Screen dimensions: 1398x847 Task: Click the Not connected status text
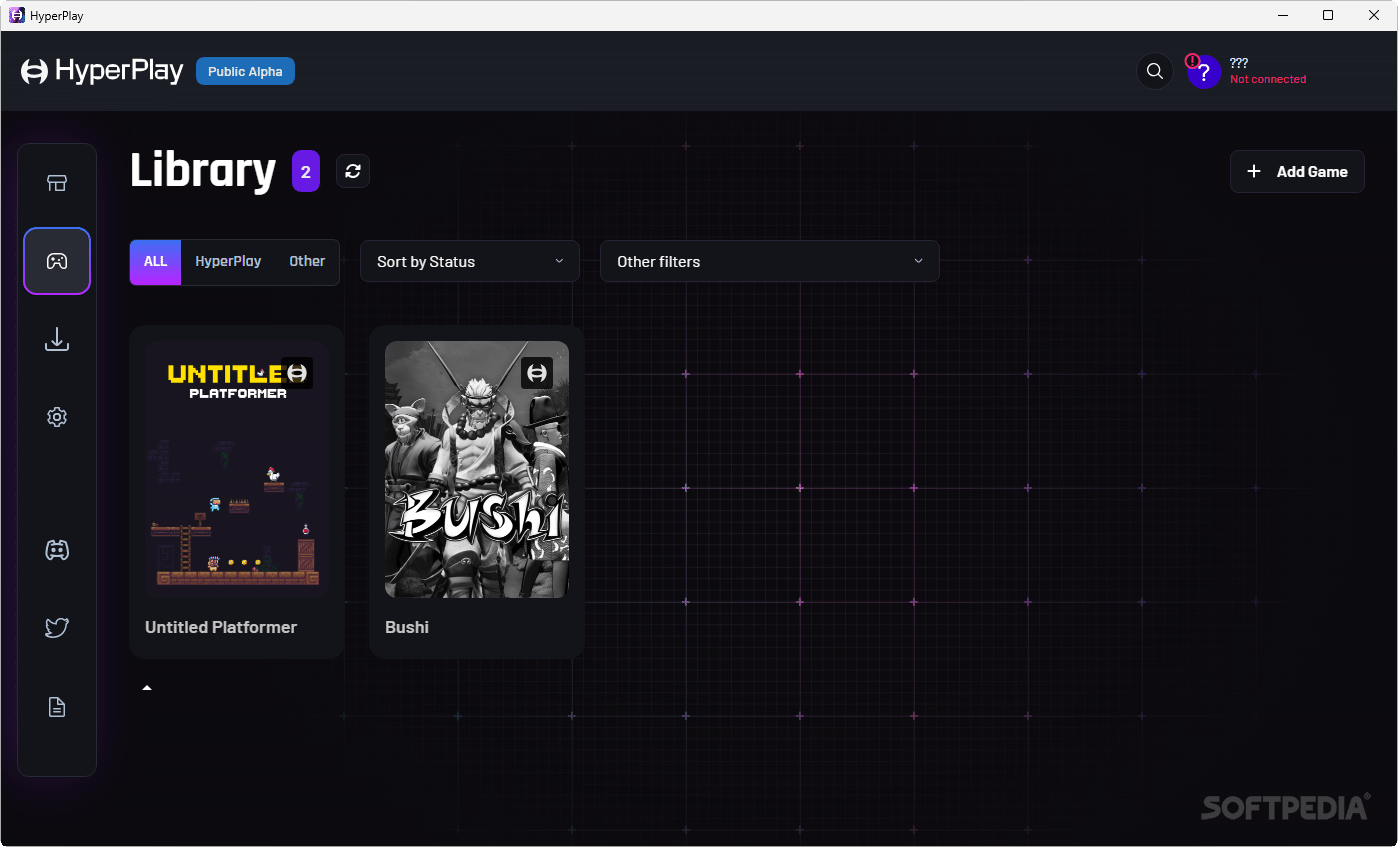pyautogui.click(x=1268, y=79)
